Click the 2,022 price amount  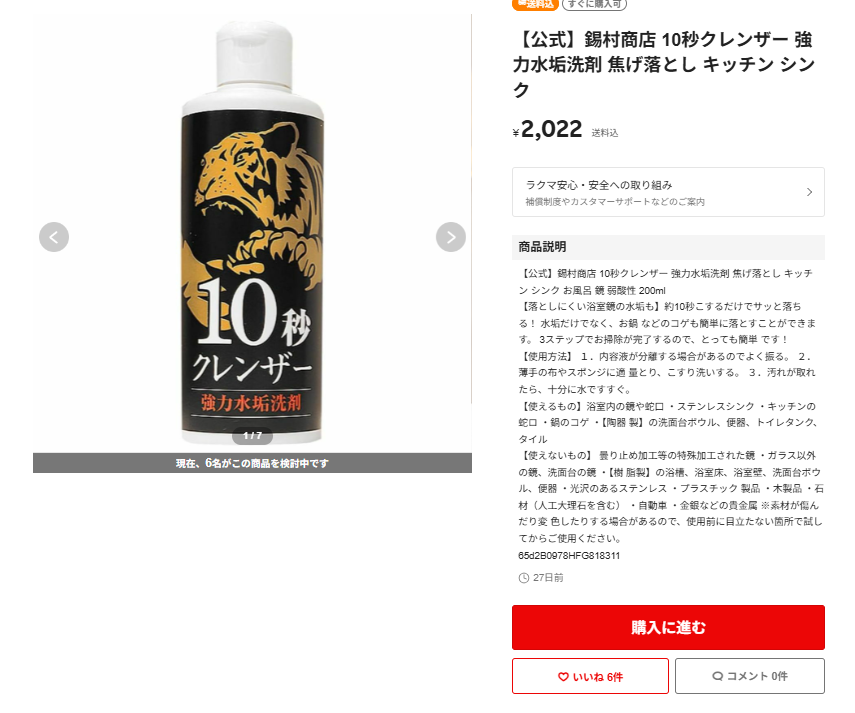[x=552, y=130]
